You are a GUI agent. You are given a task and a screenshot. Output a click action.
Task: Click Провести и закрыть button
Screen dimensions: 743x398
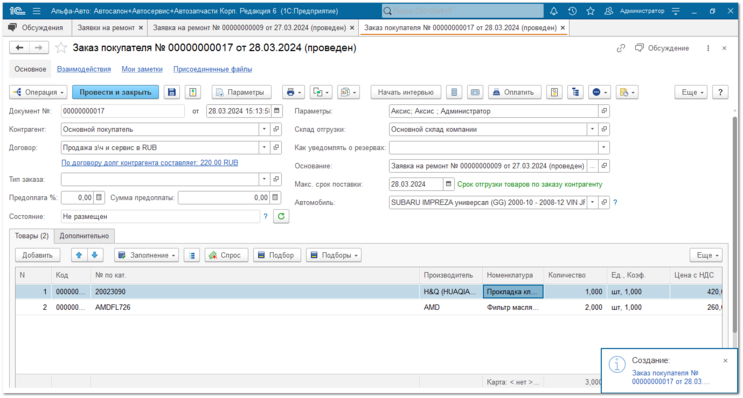pyautogui.click(x=115, y=92)
